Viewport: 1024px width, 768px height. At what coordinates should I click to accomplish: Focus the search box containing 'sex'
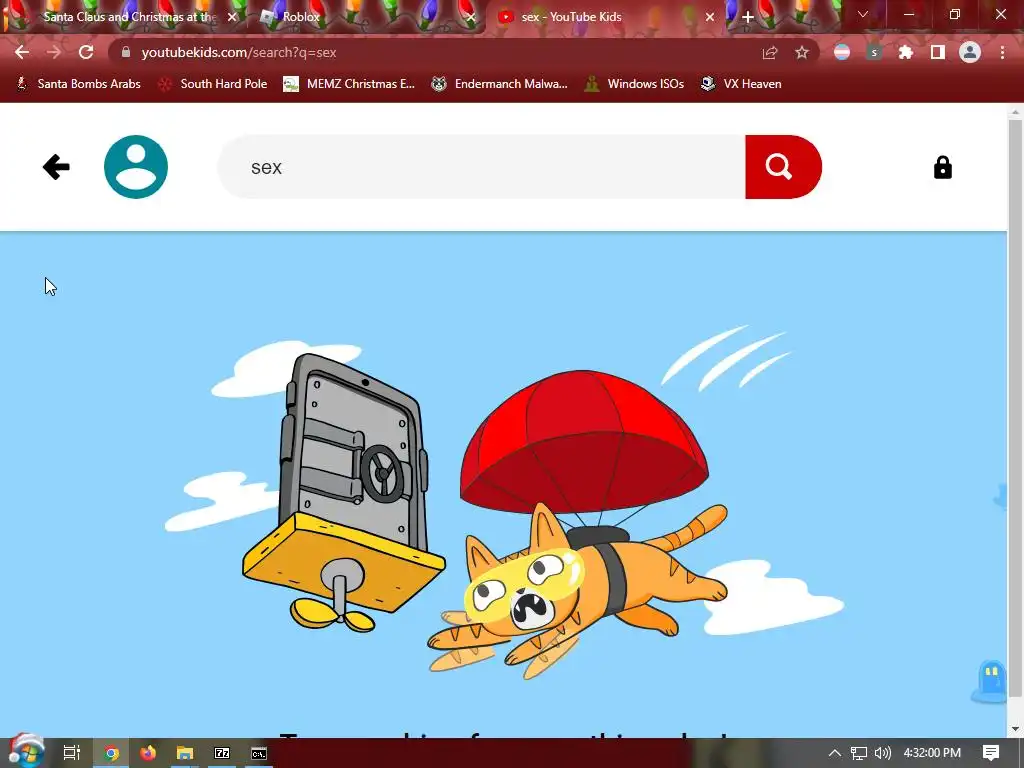tap(481, 167)
